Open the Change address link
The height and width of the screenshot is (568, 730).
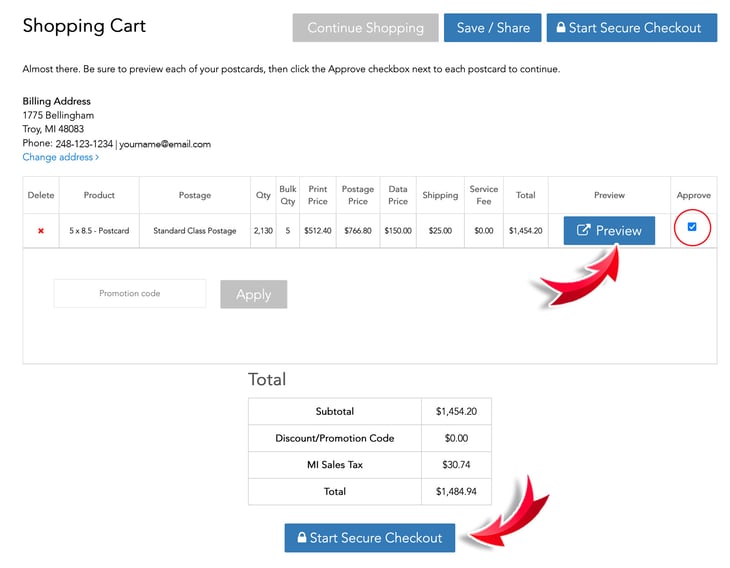pos(57,158)
